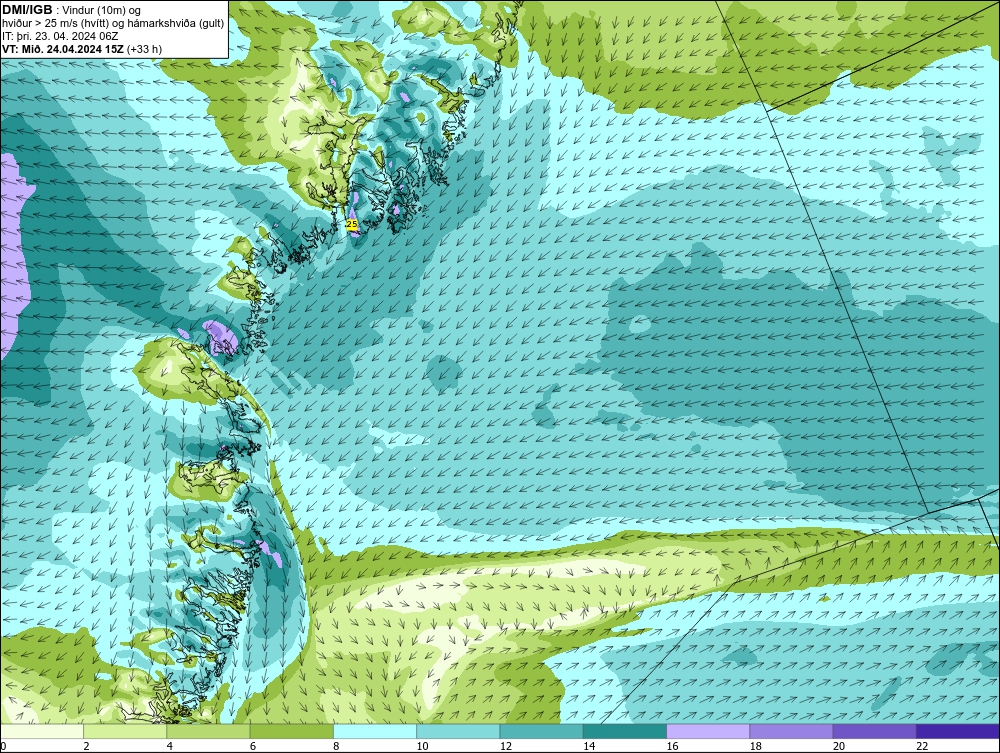Click the DMI/IGB title text
The image size is (1000, 753).
click(x=27, y=10)
